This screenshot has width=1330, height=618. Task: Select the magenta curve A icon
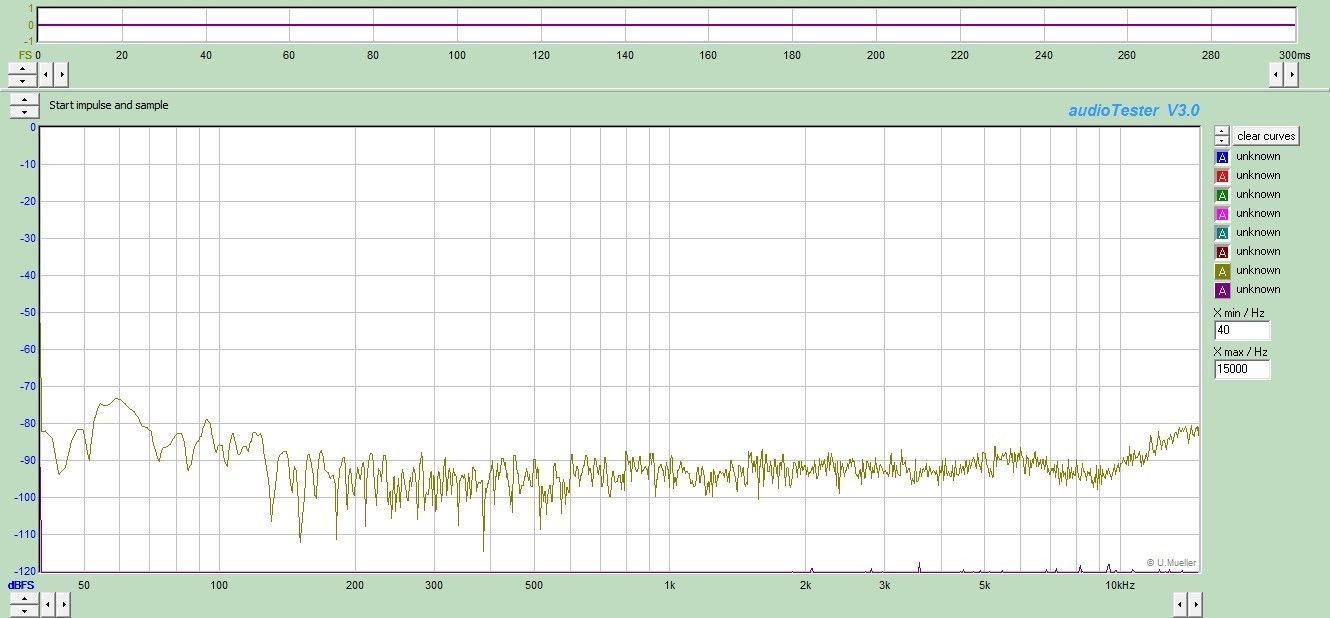[x=1222, y=214]
